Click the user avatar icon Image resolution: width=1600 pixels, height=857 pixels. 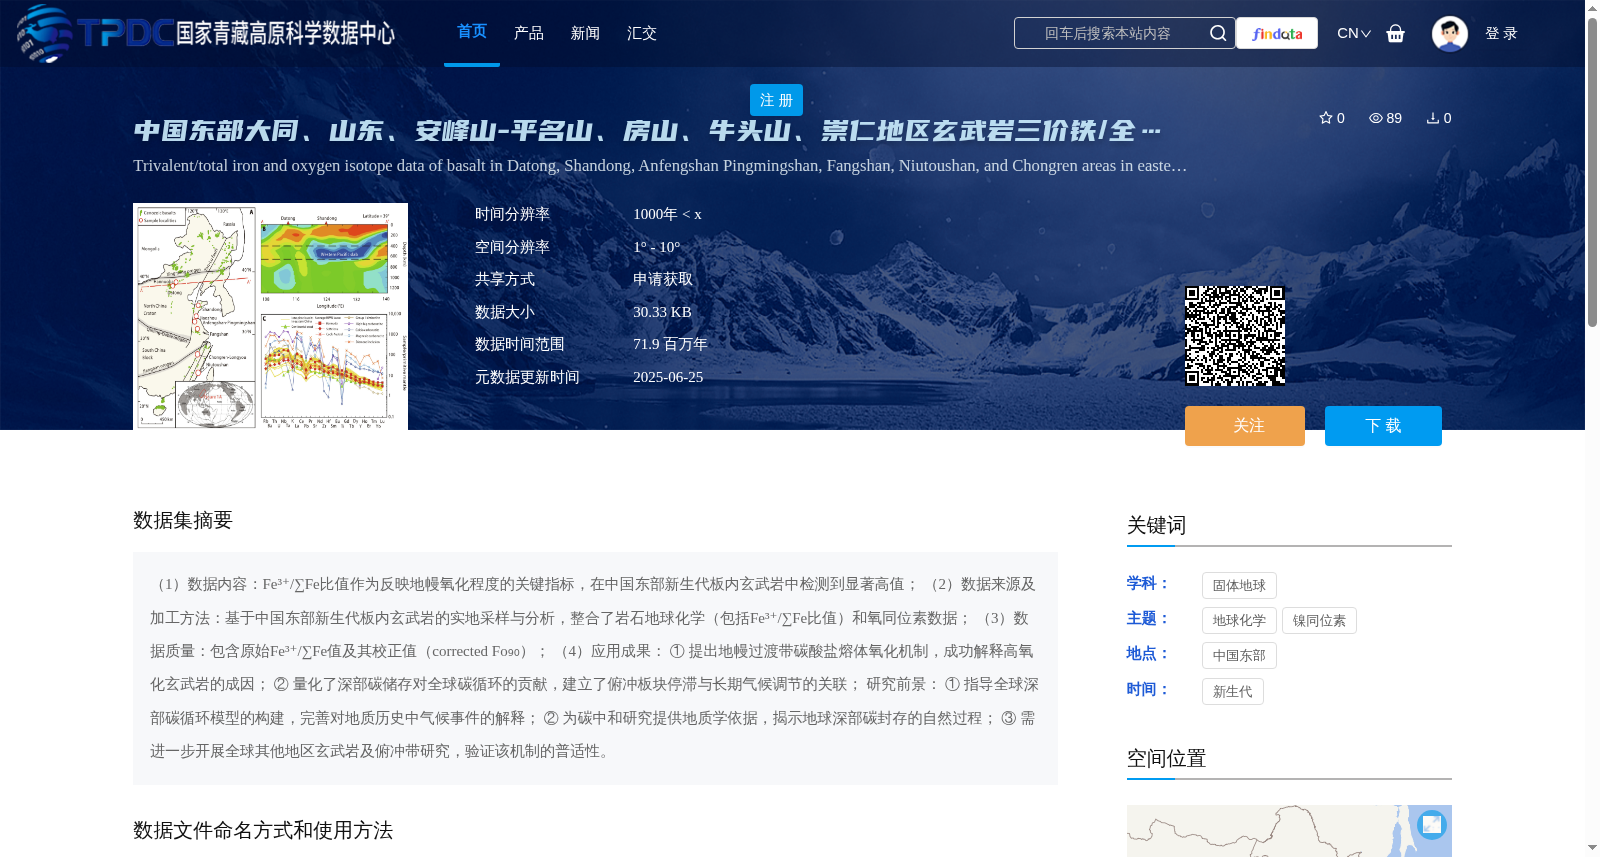point(1449,33)
